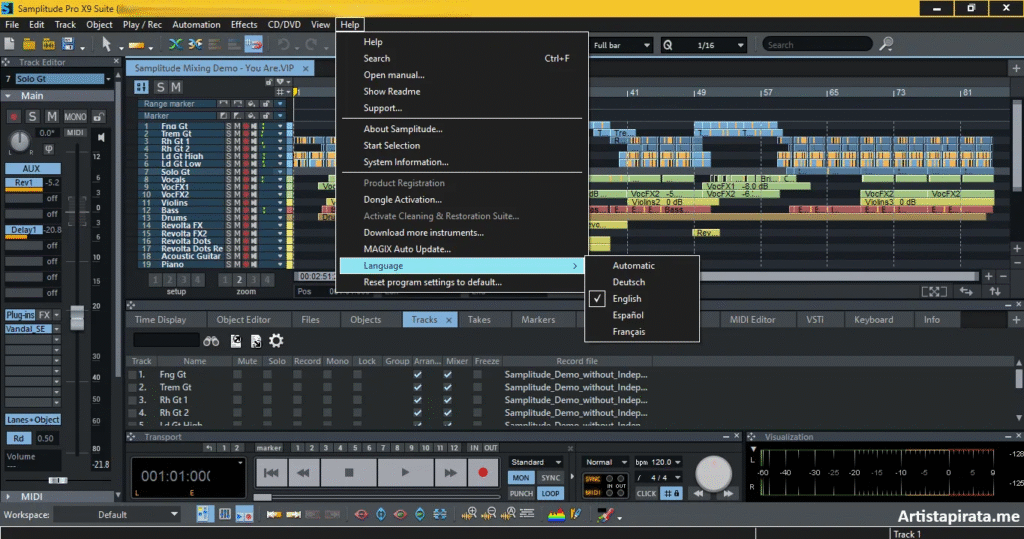Switch to the Markers tab
This screenshot has width=1024, height=539.
pos(538,319)
